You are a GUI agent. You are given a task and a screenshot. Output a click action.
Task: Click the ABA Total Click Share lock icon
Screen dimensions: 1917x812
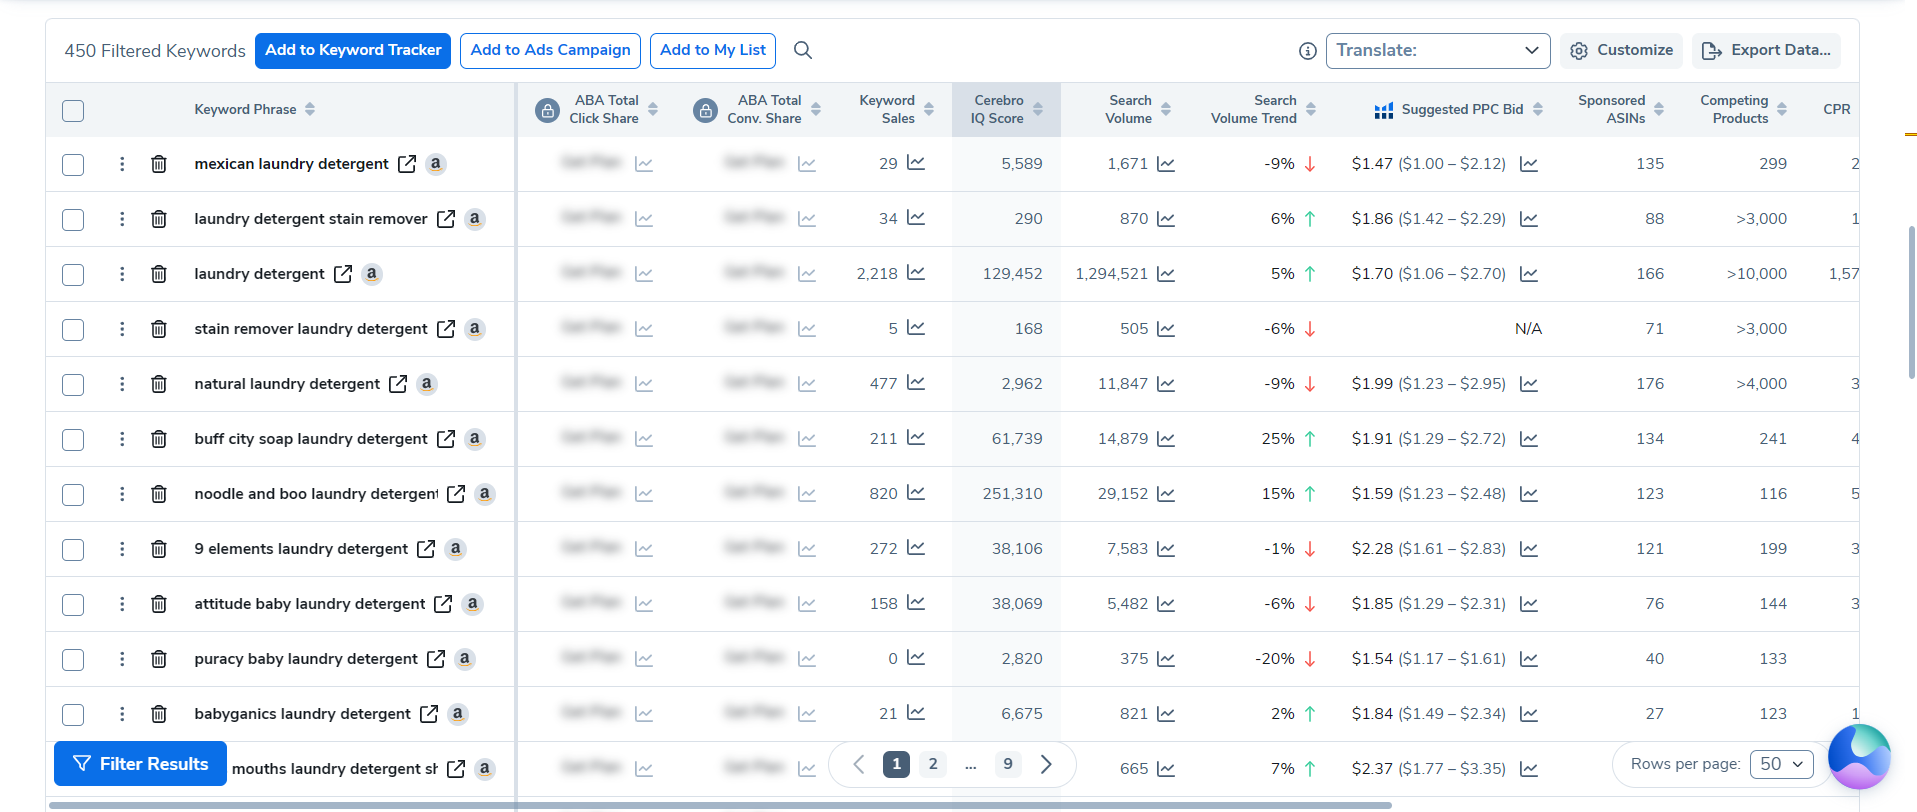click(547, 110)
